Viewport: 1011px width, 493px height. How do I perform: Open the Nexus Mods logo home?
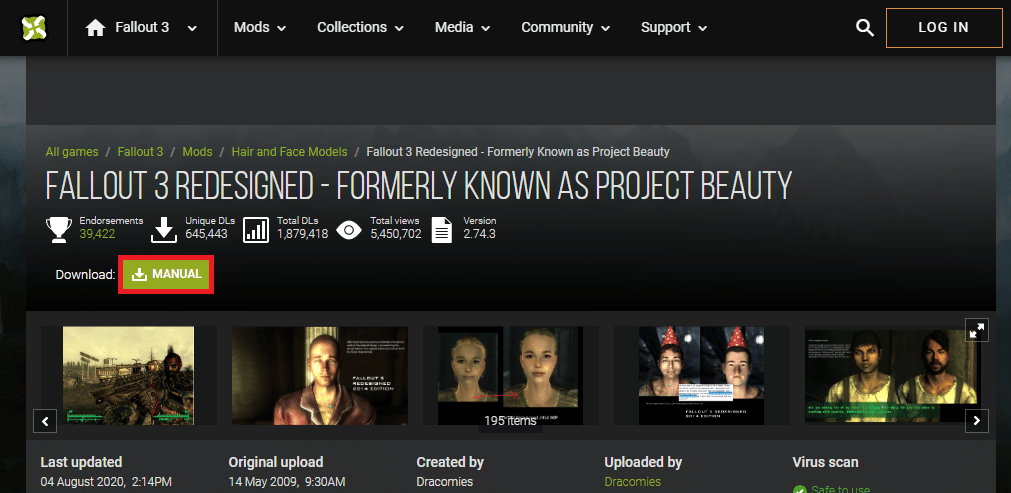click(34, 28)
